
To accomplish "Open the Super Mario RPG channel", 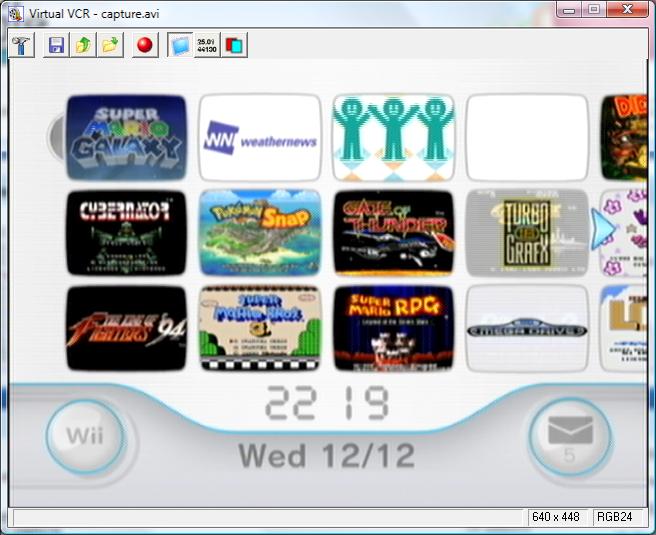I will tap(393, 328).
